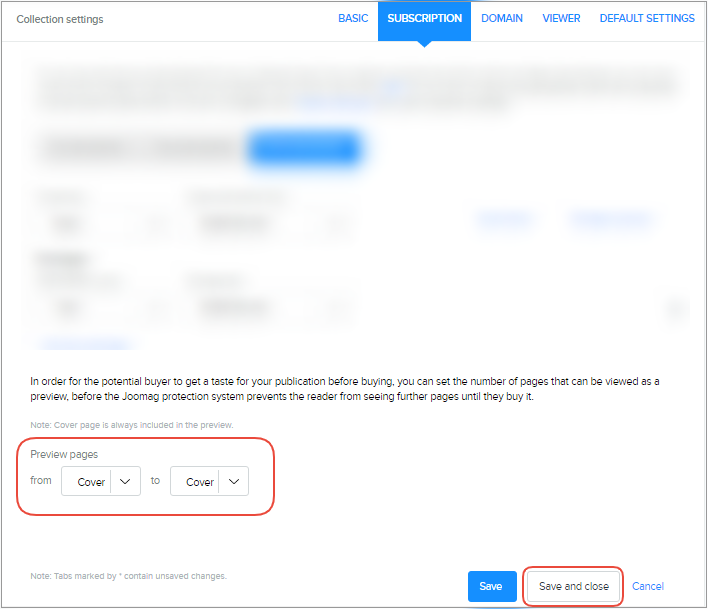This screenshot has height=609, width=708.
Task: Expand the preview pages 'from' Cover dropdown
Action: 100,482
